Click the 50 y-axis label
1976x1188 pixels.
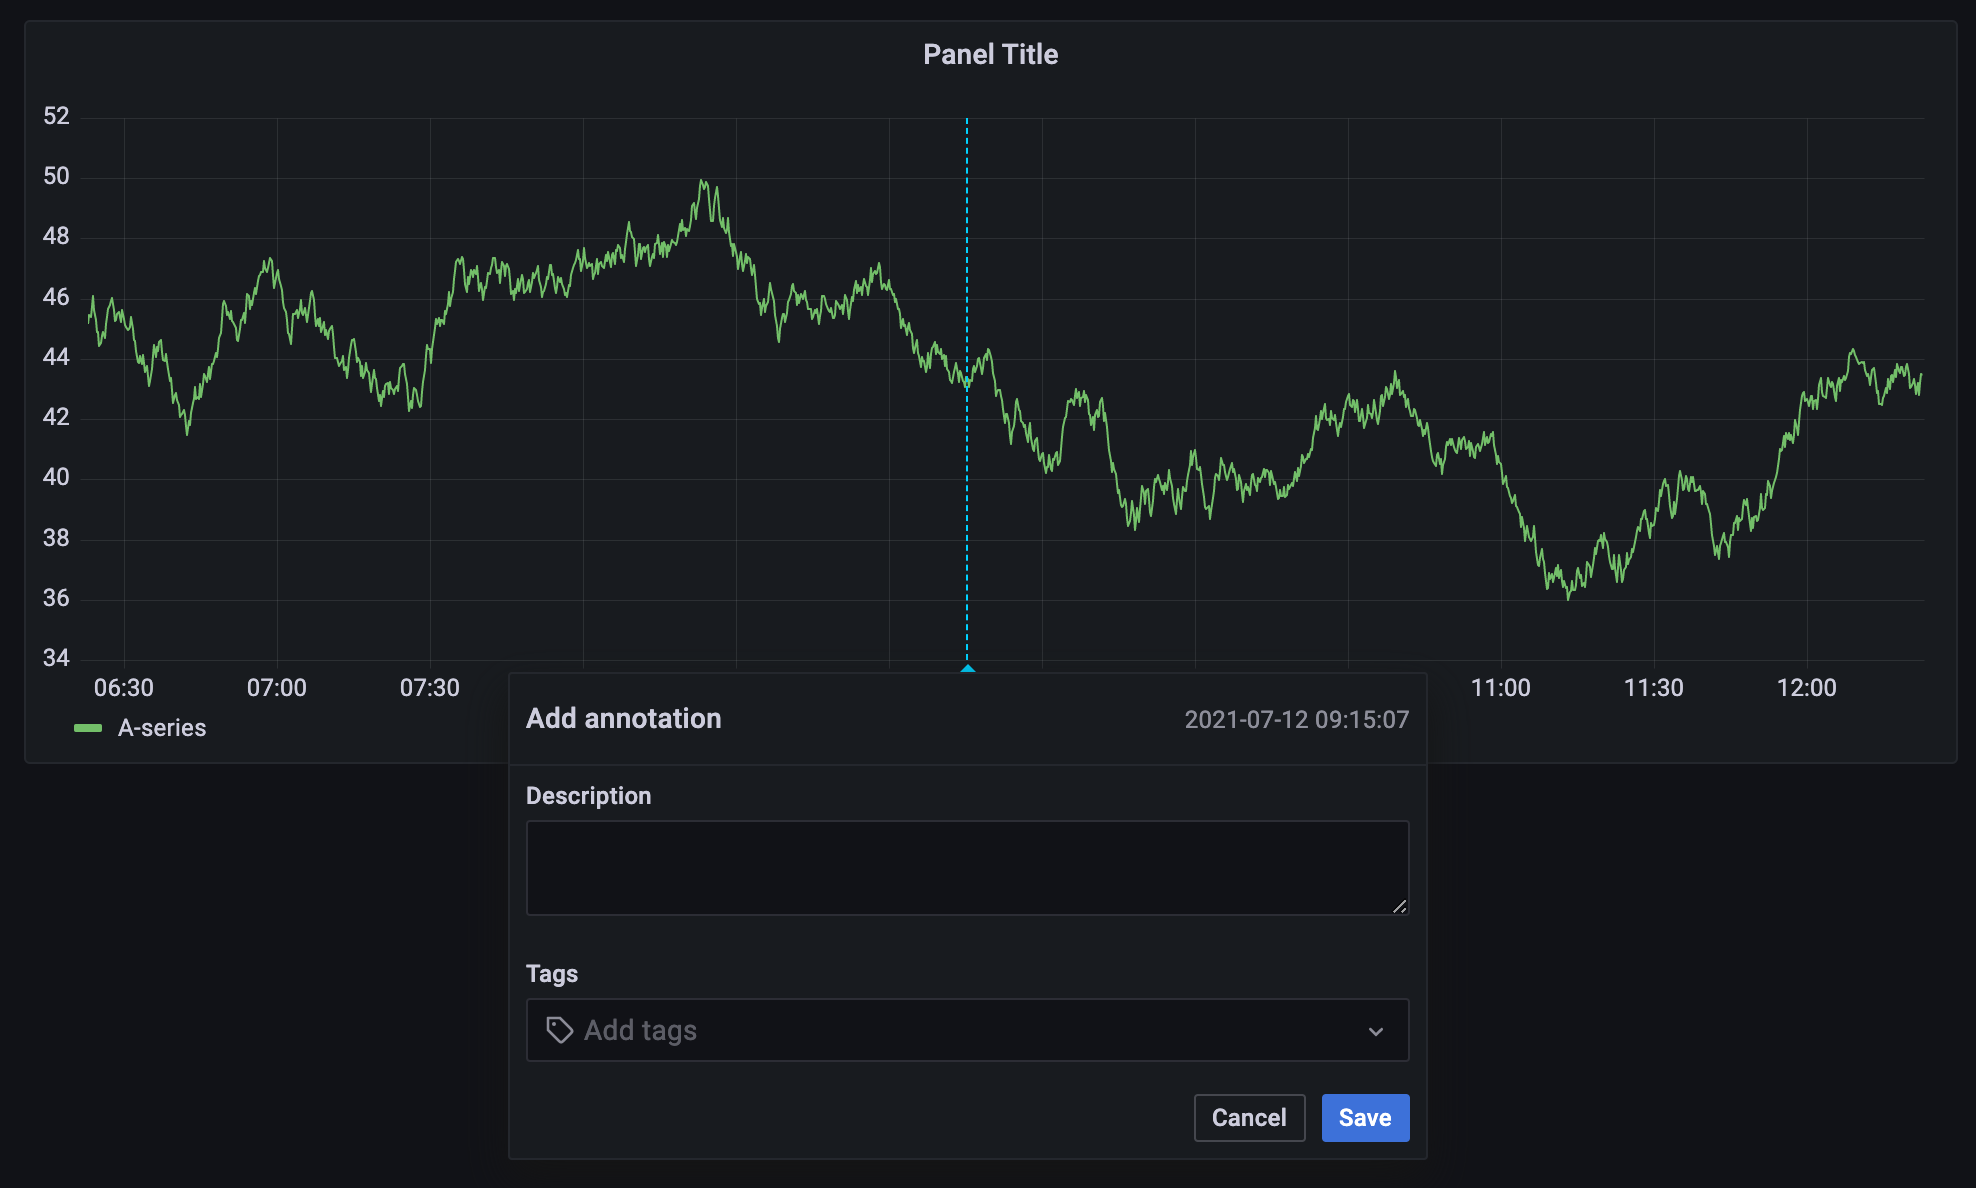[x=56, y=176]
